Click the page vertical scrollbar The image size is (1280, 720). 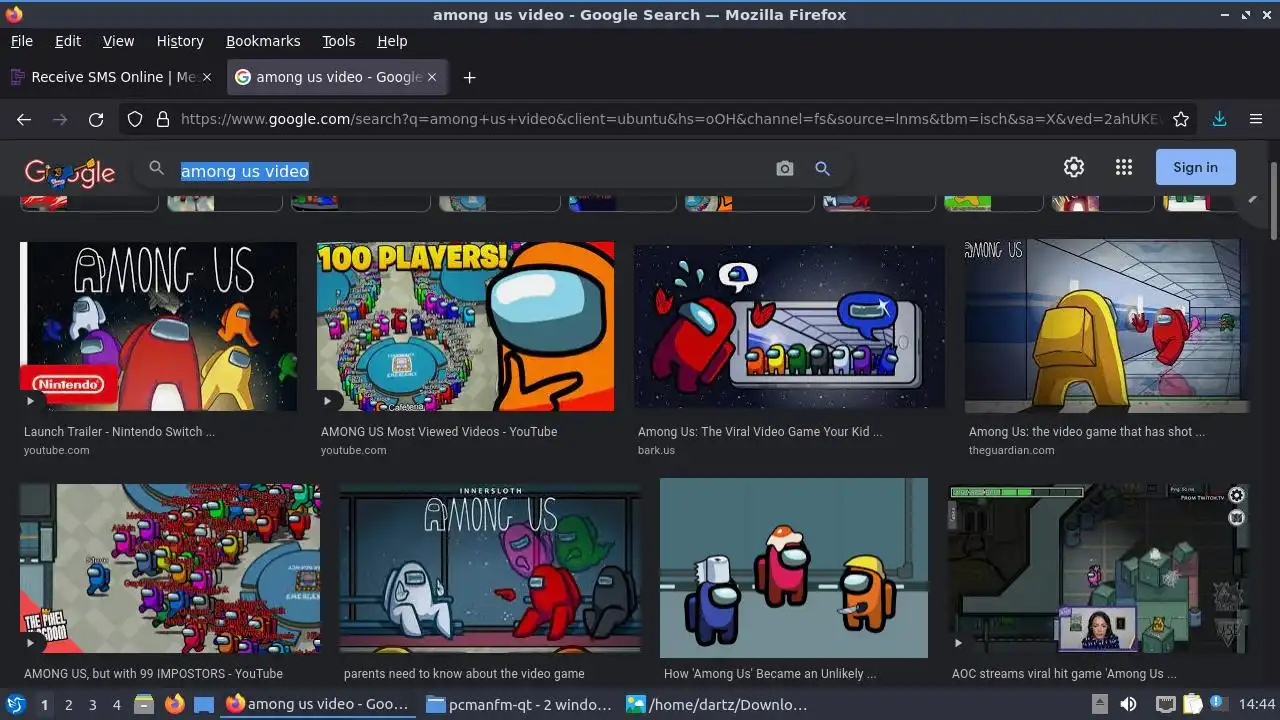point(1273,200)
